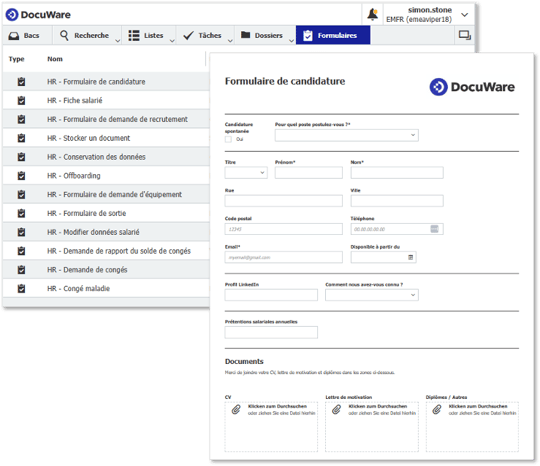Open HR - Offboarding
Image resolution: width=540 pixels, height=466 pixels.
click(x=74, y=176)
